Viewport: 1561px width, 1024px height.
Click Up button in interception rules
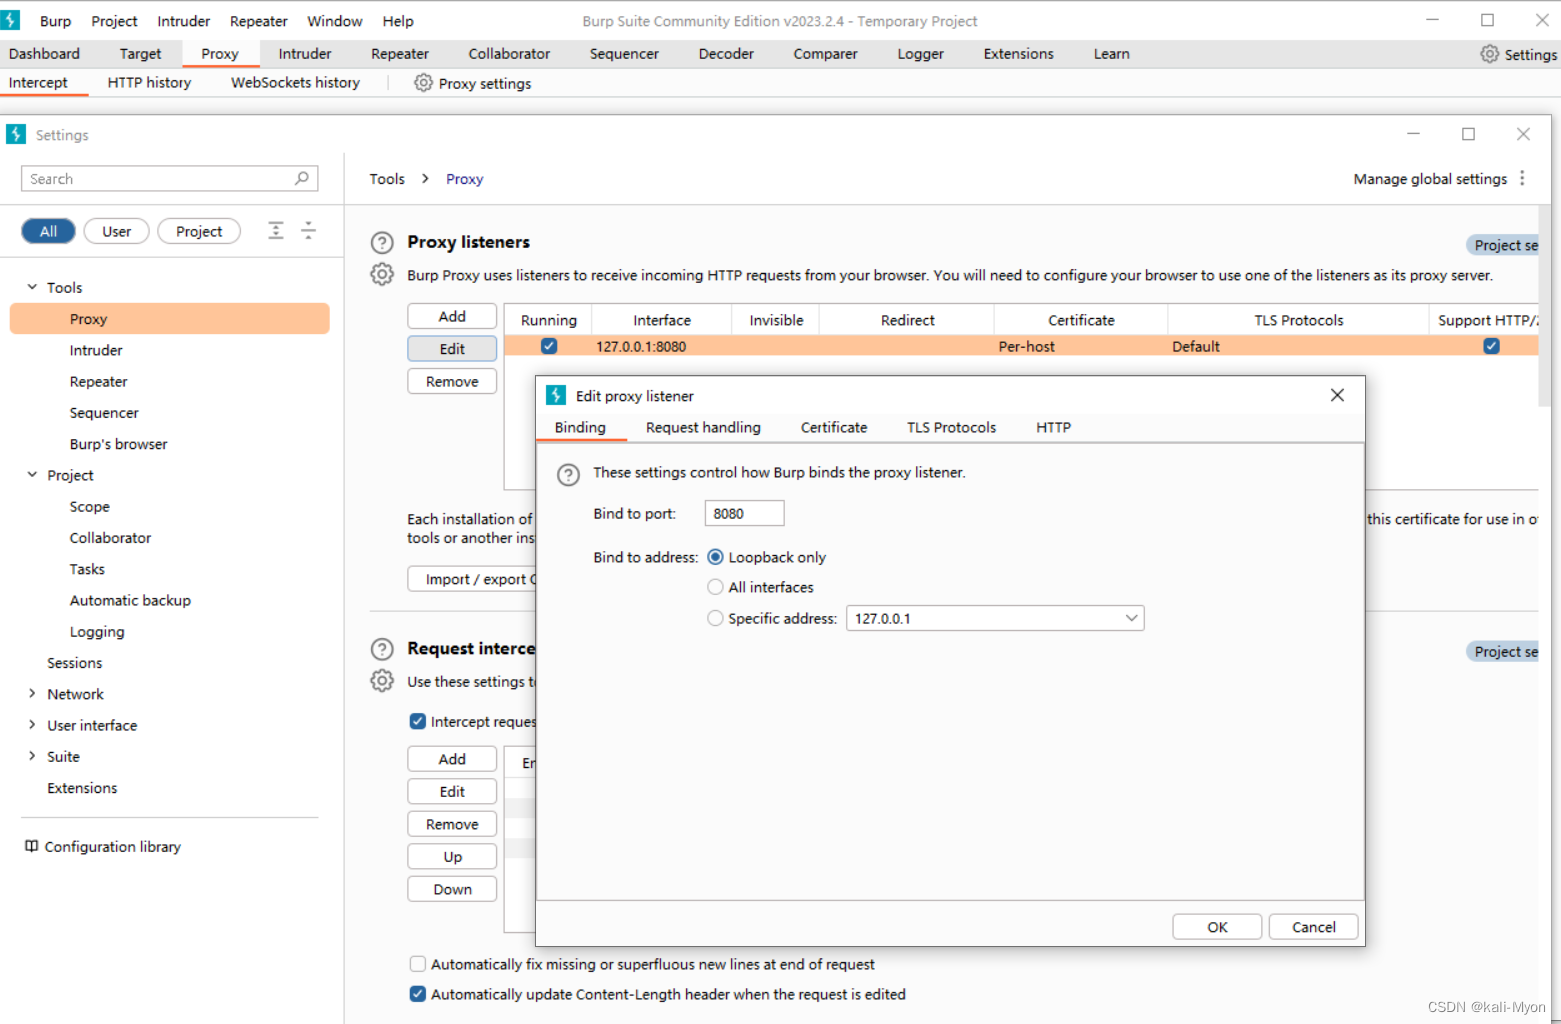tap(452, 857)
